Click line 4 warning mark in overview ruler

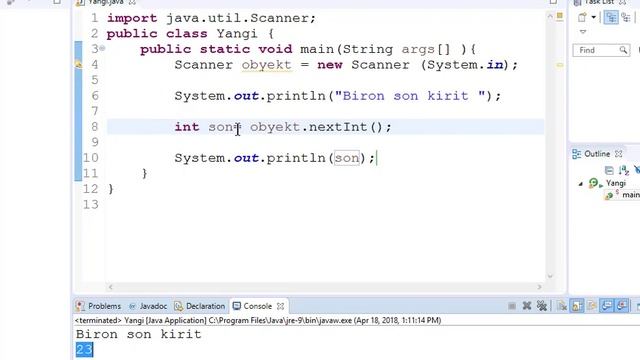(x=560, y=65)
